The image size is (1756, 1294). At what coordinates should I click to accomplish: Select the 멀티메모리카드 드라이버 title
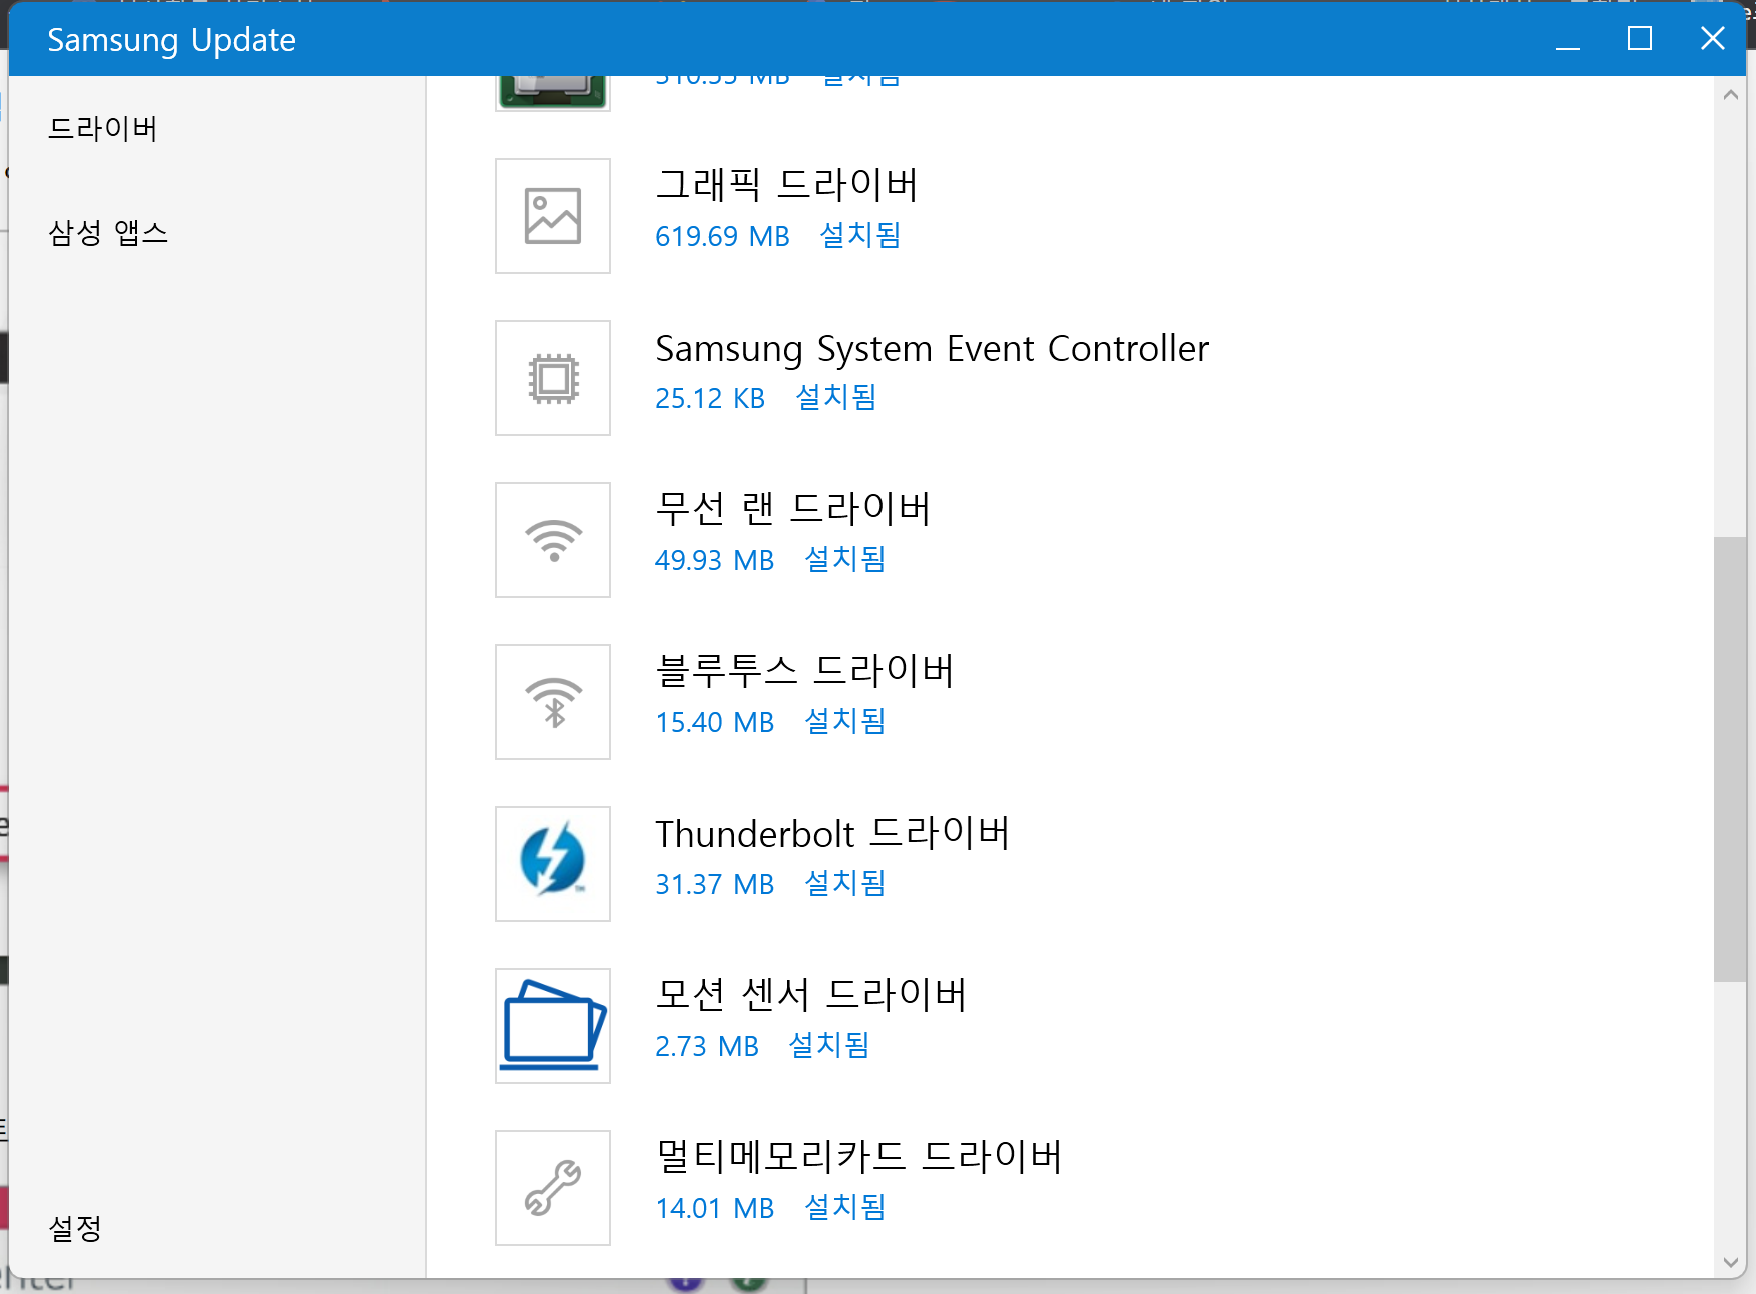(859, 1156)
